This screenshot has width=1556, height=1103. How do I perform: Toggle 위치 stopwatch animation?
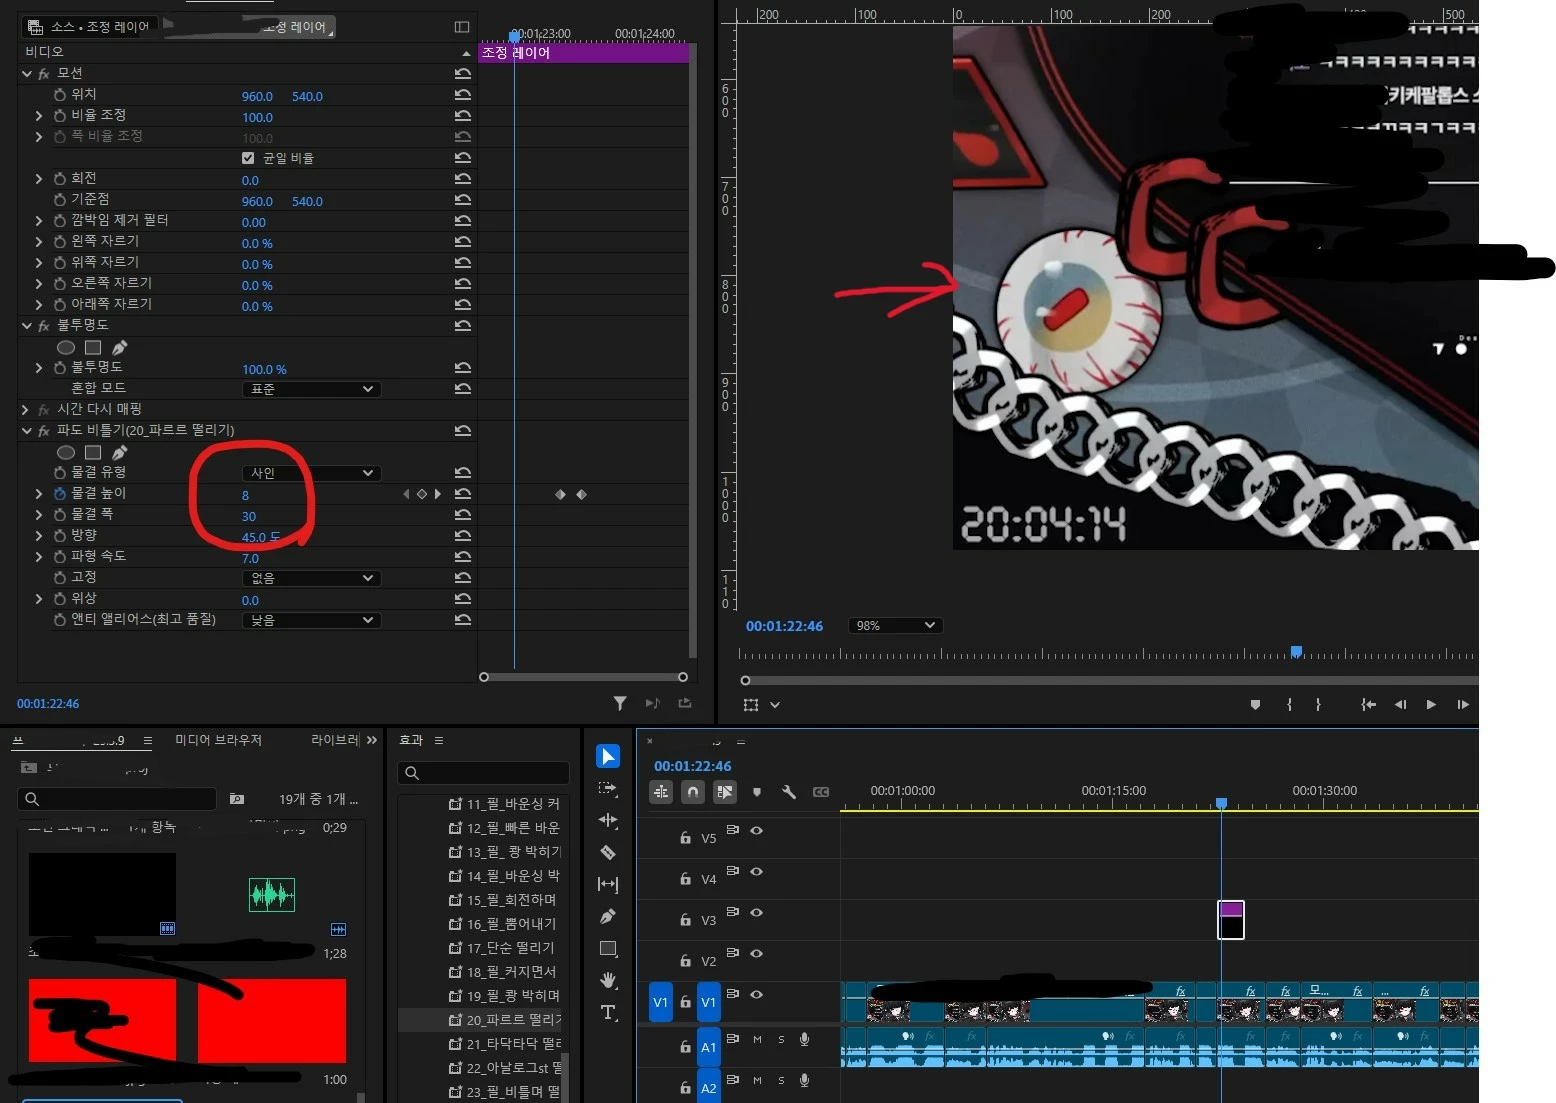[x=60, y=95]
